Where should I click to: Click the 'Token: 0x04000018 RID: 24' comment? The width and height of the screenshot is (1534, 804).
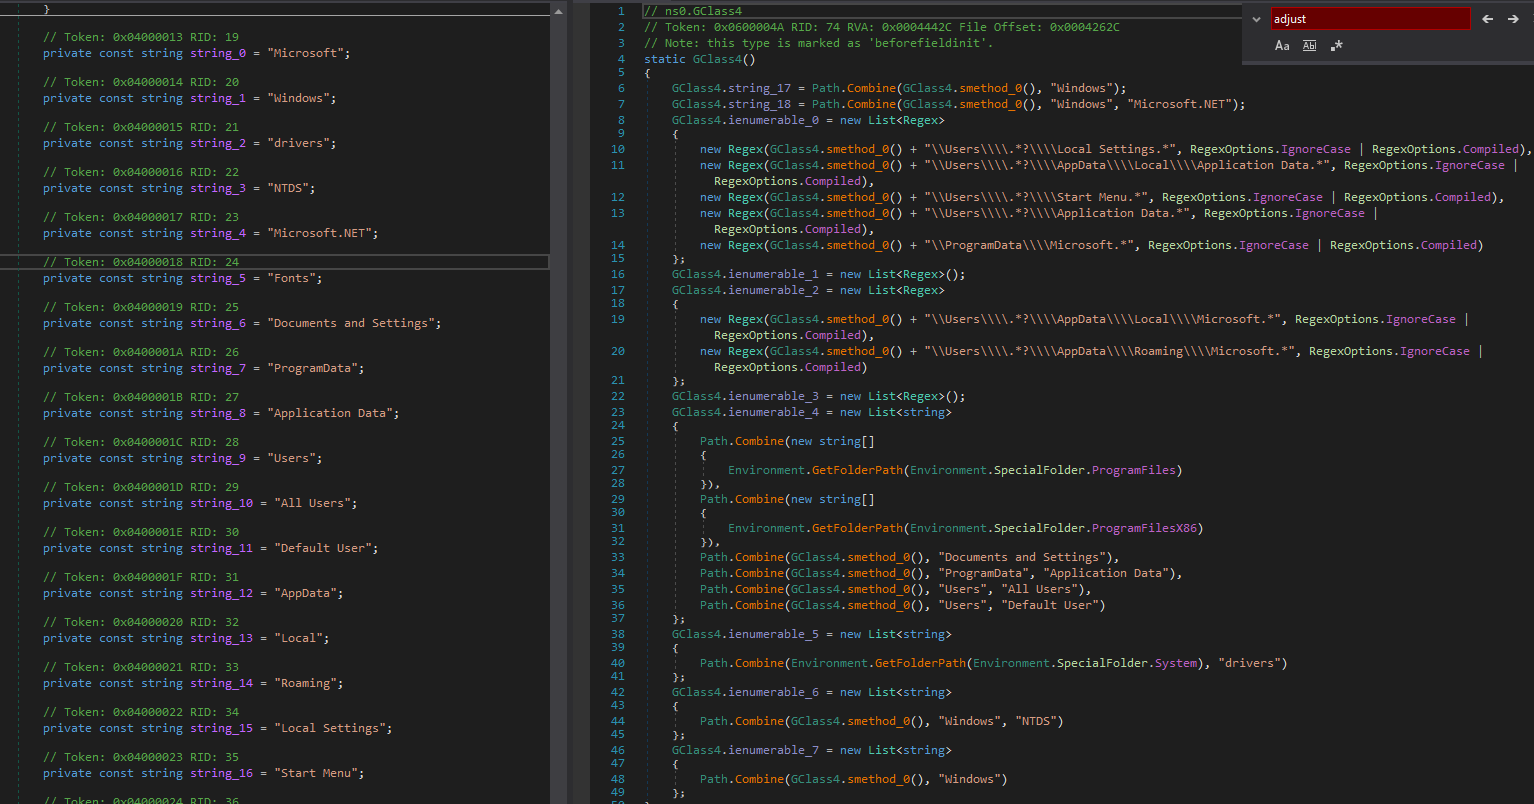click(141, 262)
